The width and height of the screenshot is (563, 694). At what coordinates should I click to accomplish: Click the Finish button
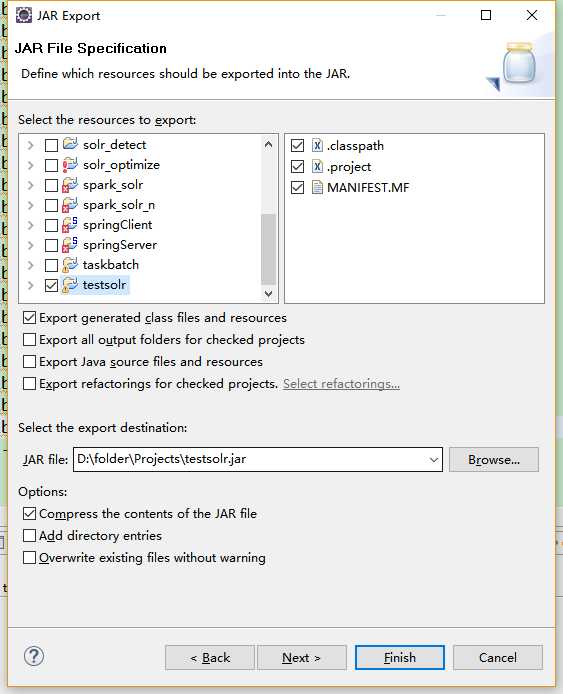(400, 658)
